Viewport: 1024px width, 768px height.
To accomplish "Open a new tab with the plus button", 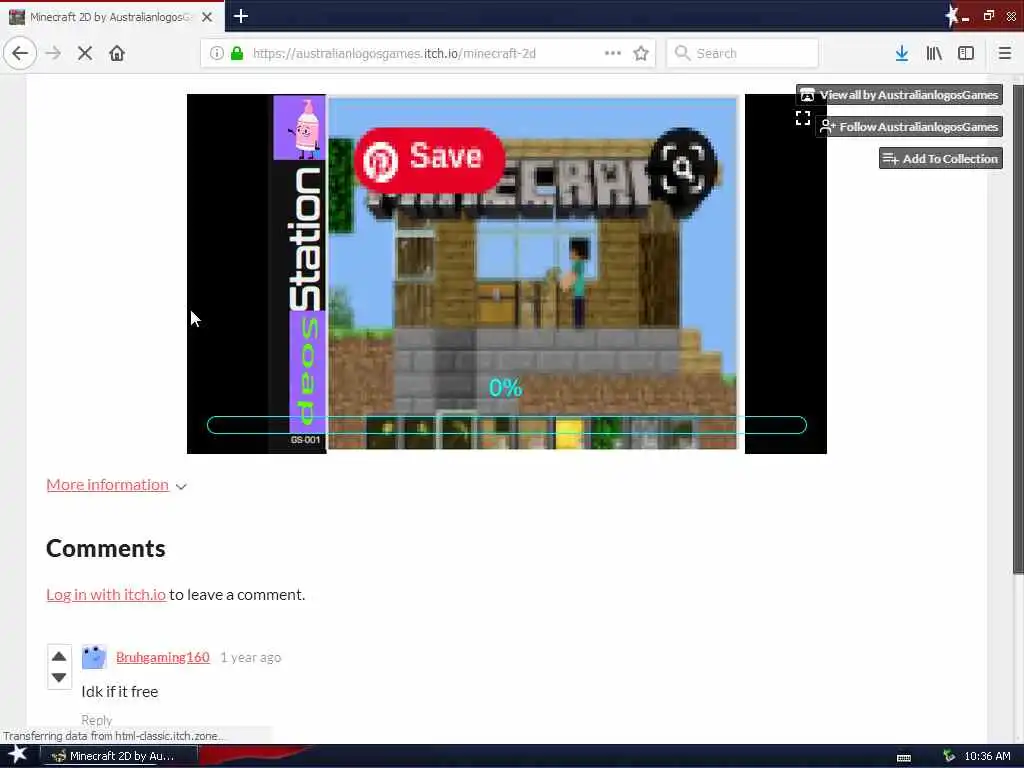I will [x=241, y=16].
